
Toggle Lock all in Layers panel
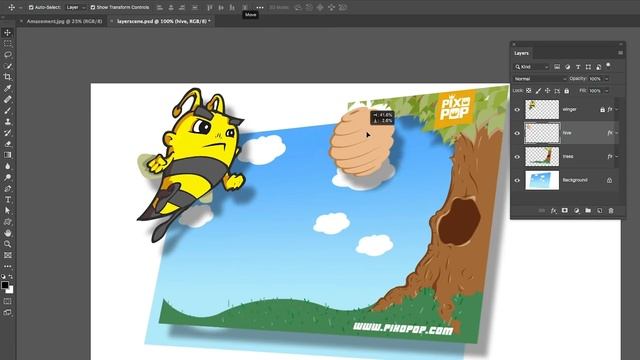[567, 91]
